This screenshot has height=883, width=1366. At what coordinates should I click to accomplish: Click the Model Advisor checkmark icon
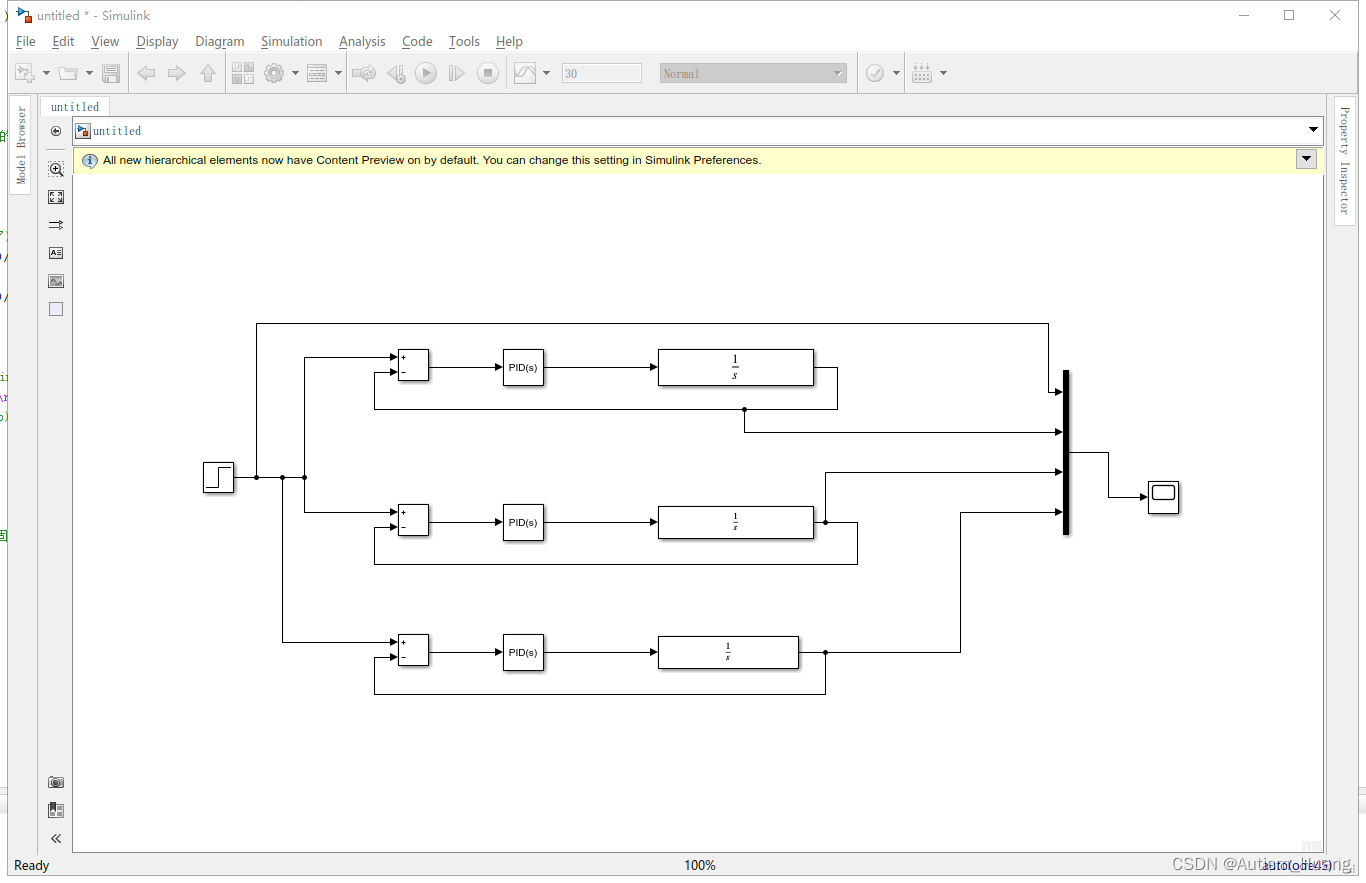click(x=875, y=73)
